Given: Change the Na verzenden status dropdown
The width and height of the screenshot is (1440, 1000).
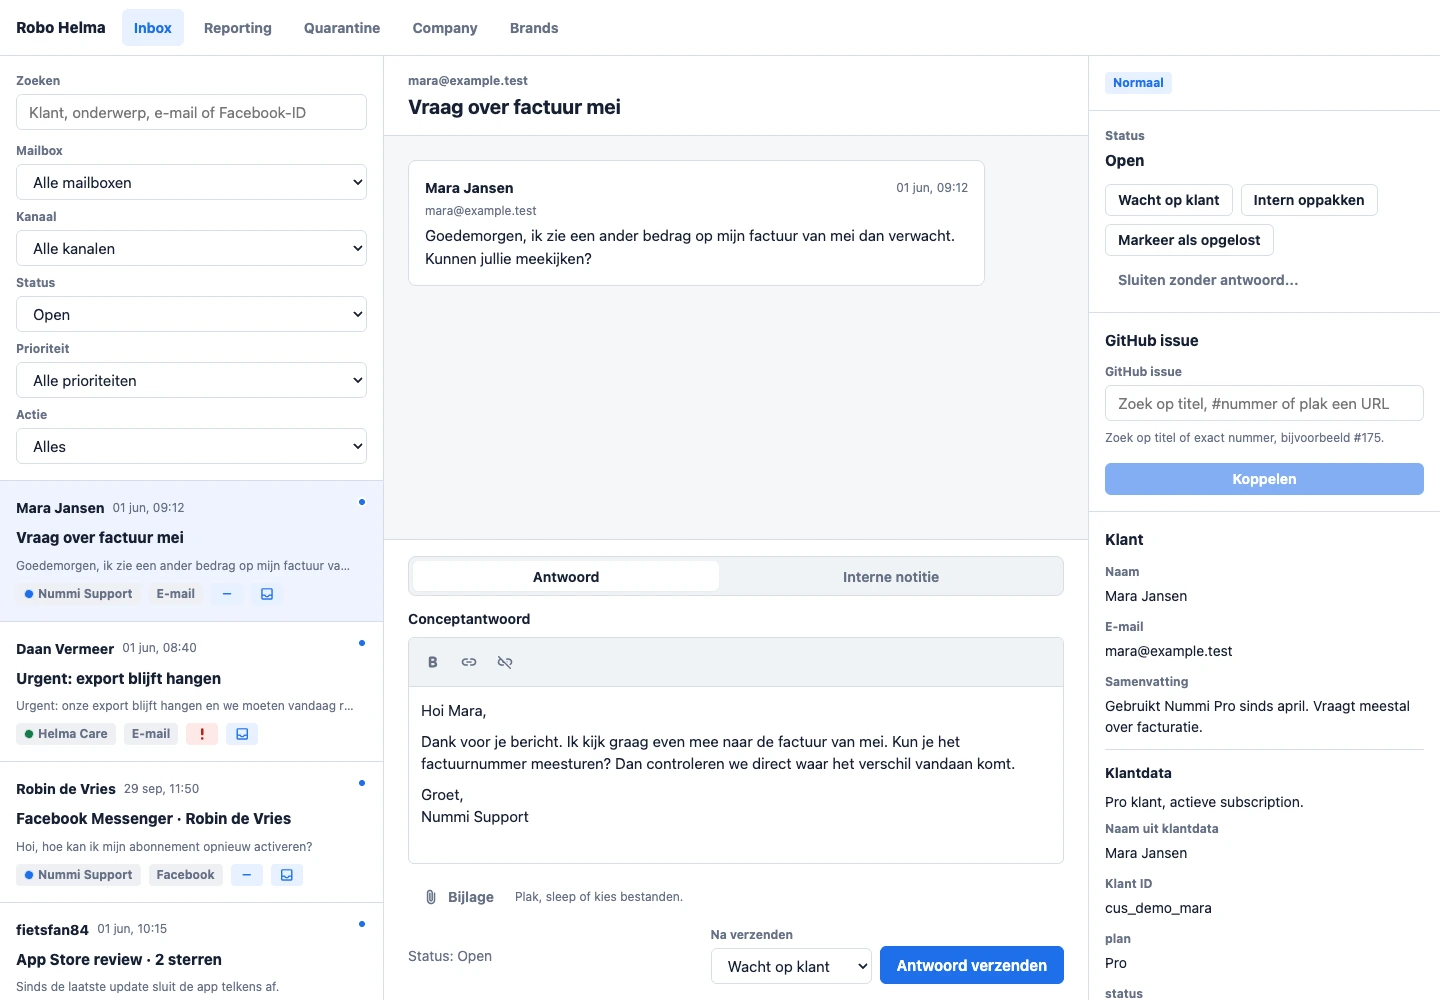Looking at the screenshot, I should click(x=791, y=966).
